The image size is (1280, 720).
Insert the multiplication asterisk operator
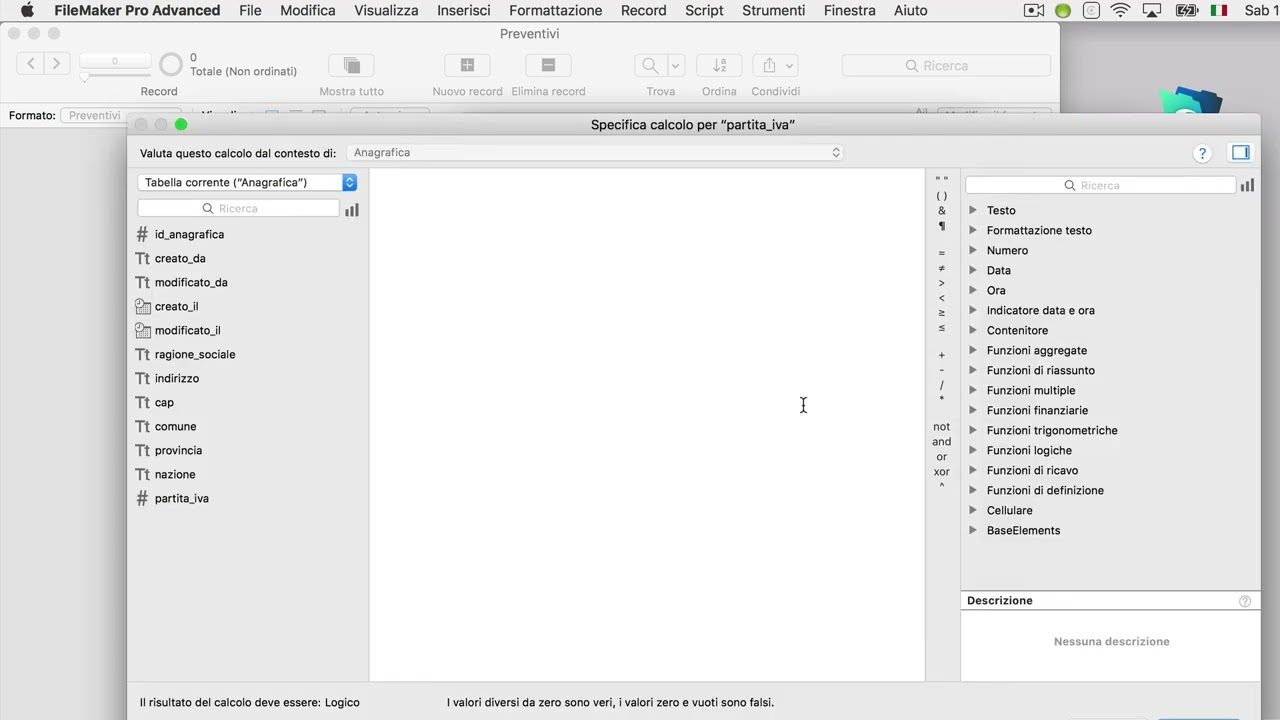tap(941, 400)
